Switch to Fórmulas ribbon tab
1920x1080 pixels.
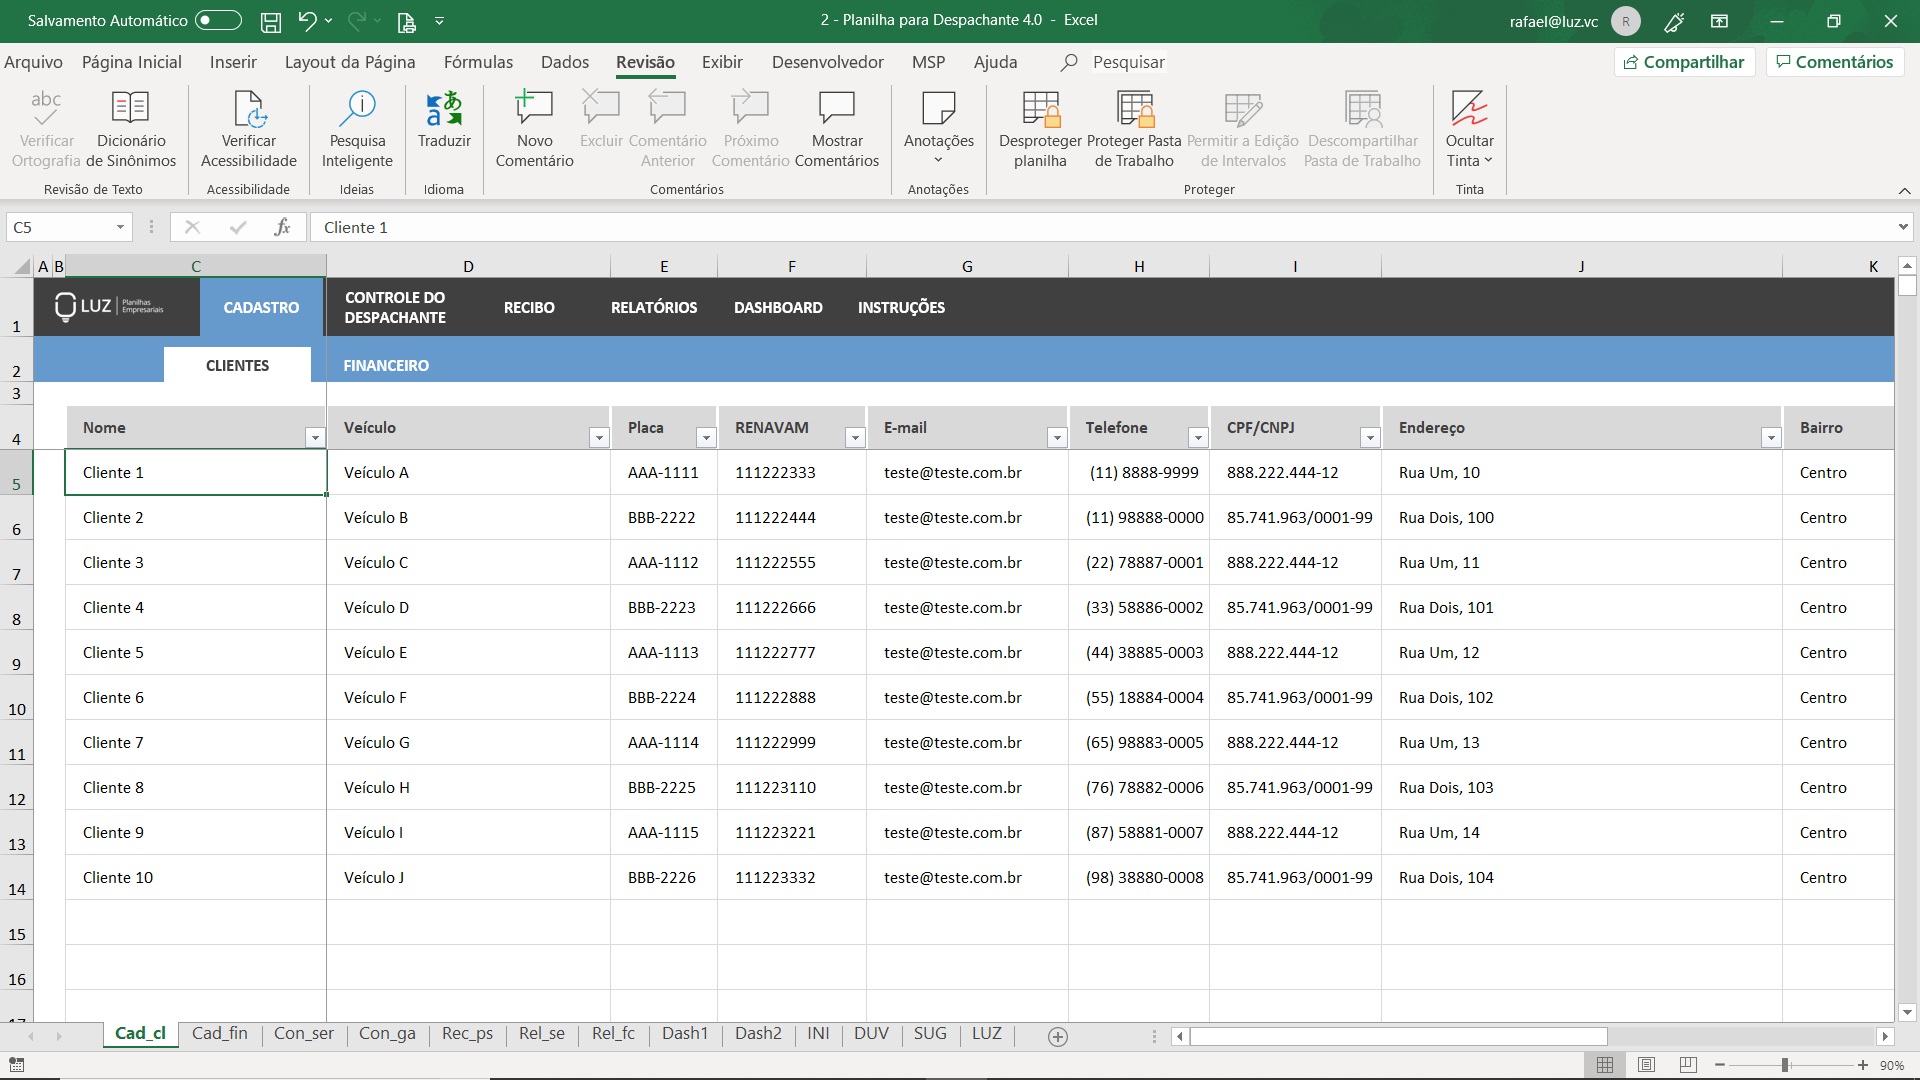tap(478, 62)
